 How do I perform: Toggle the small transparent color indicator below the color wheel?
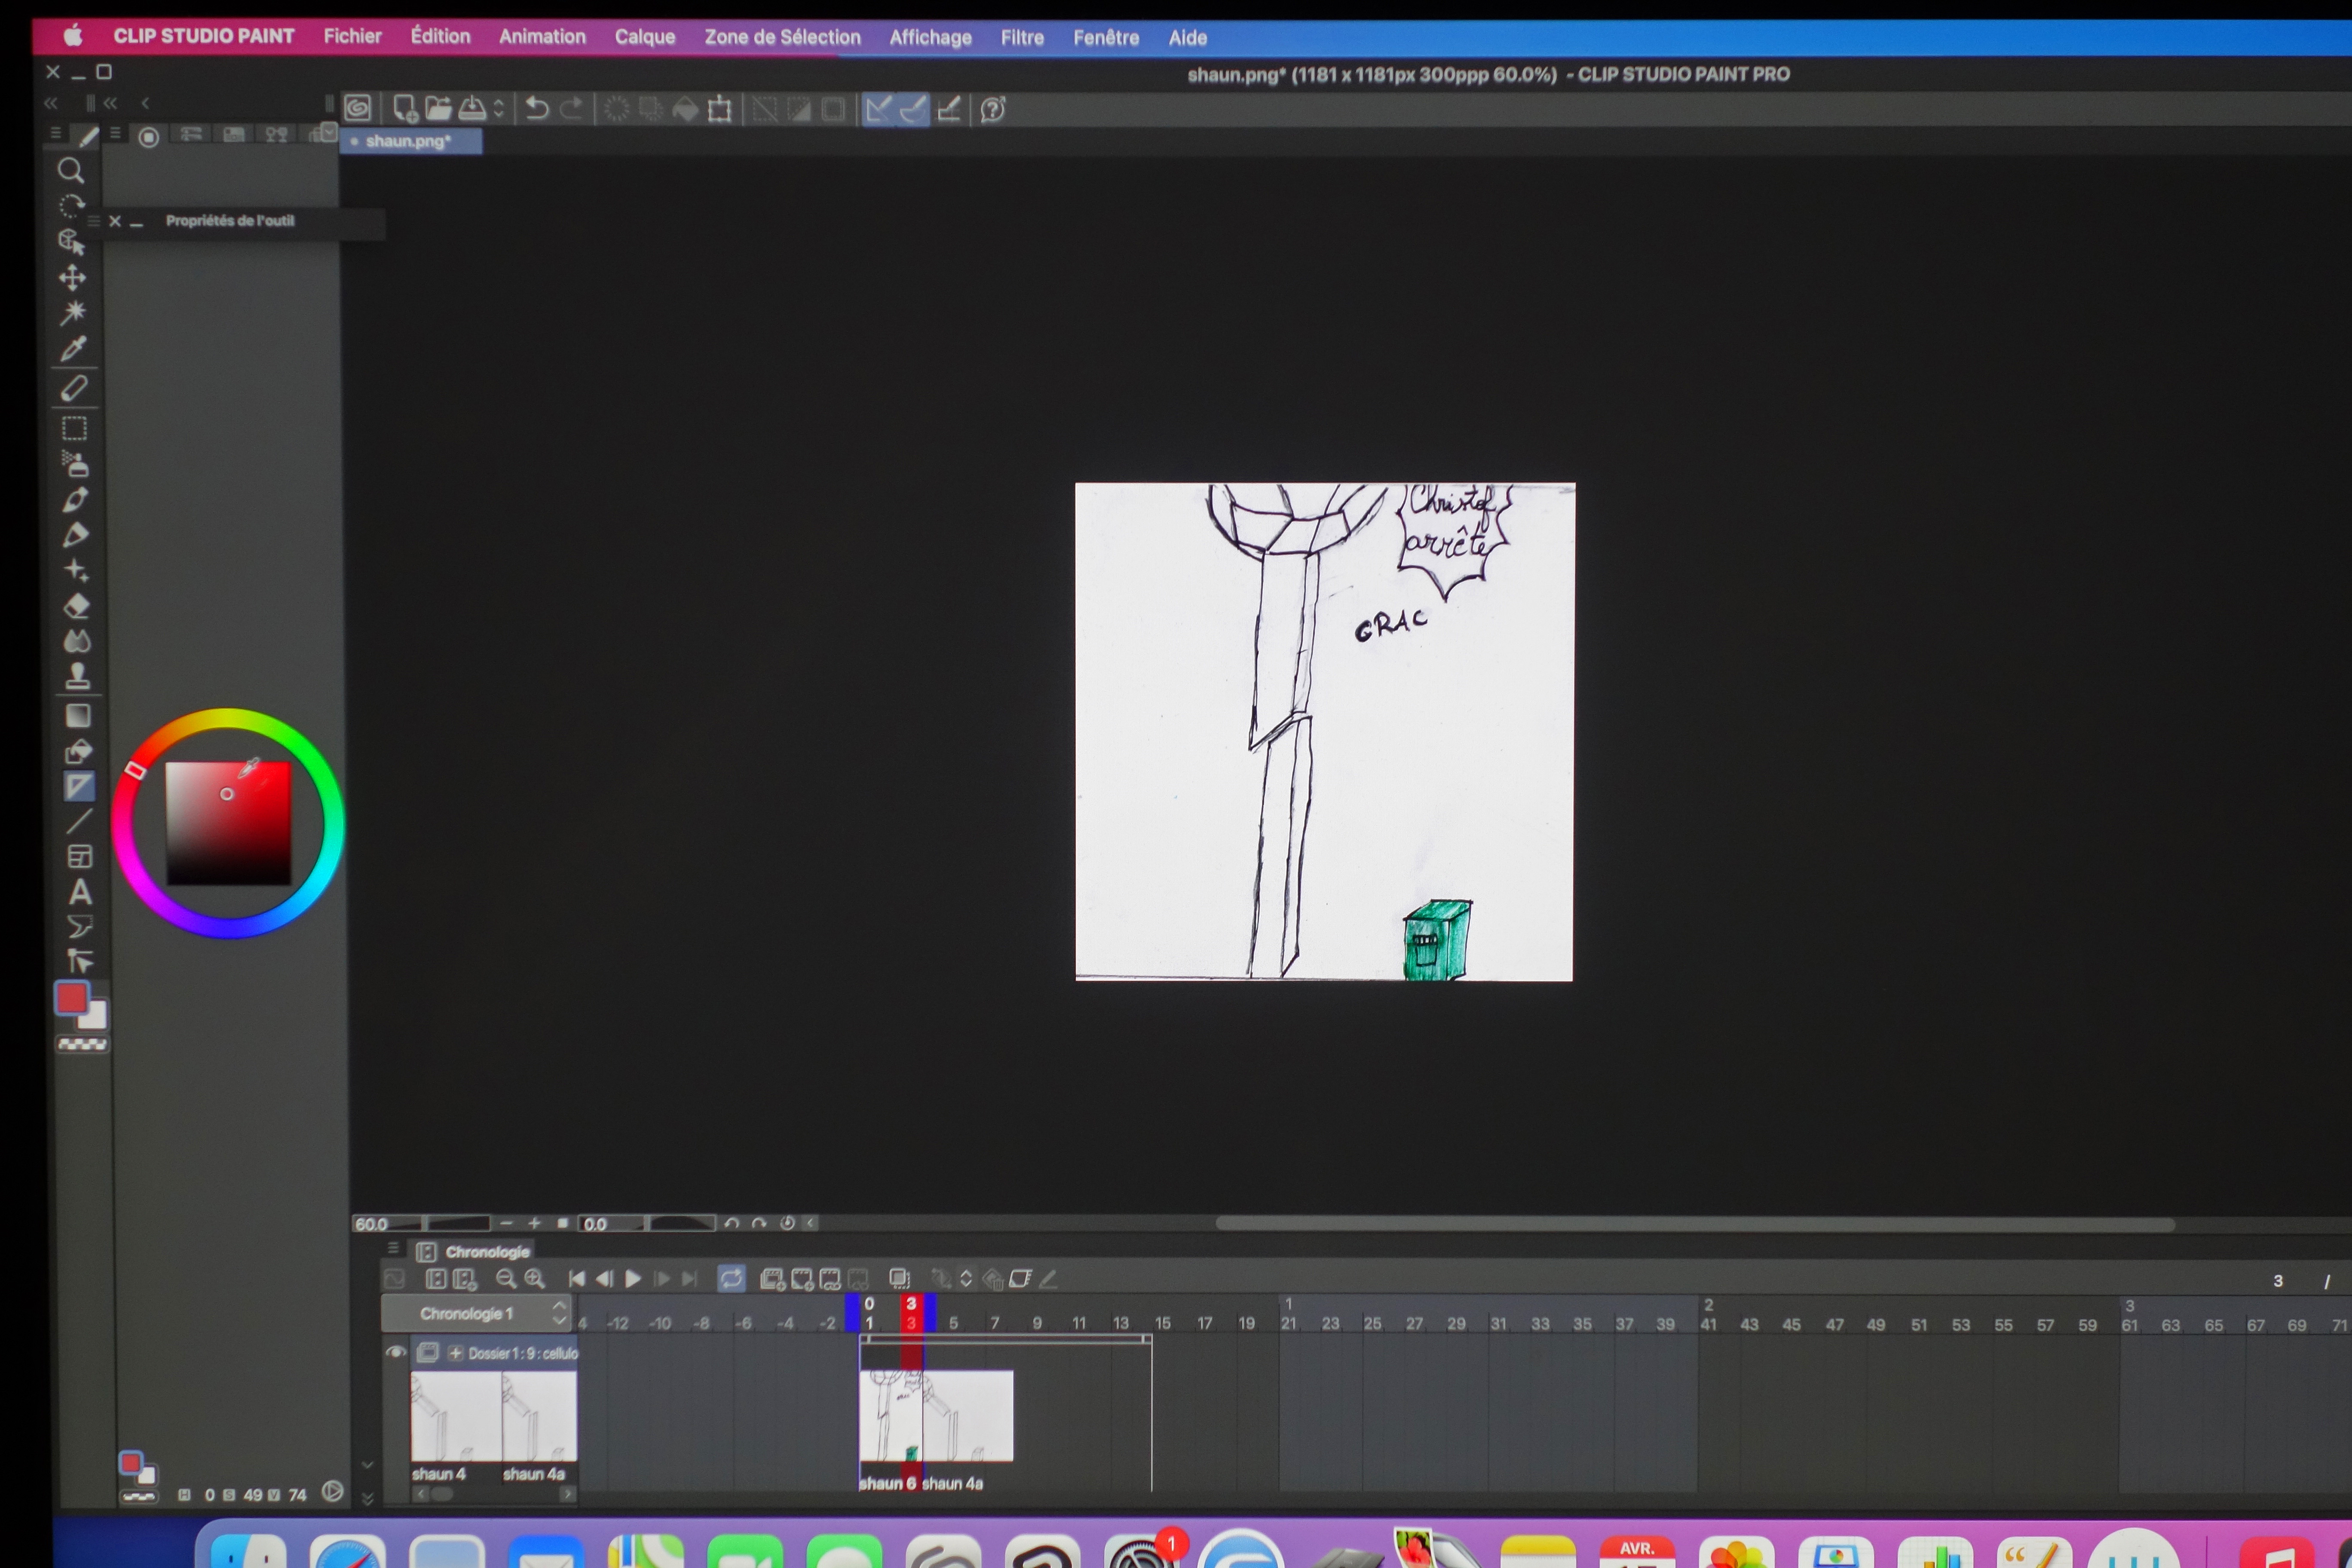point(138,1497)
